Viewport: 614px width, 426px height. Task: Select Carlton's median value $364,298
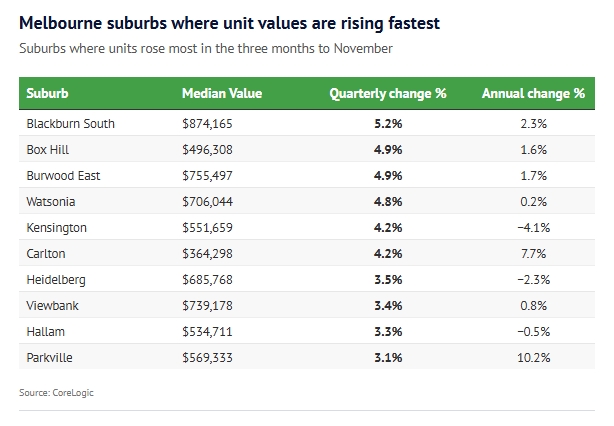210,253
